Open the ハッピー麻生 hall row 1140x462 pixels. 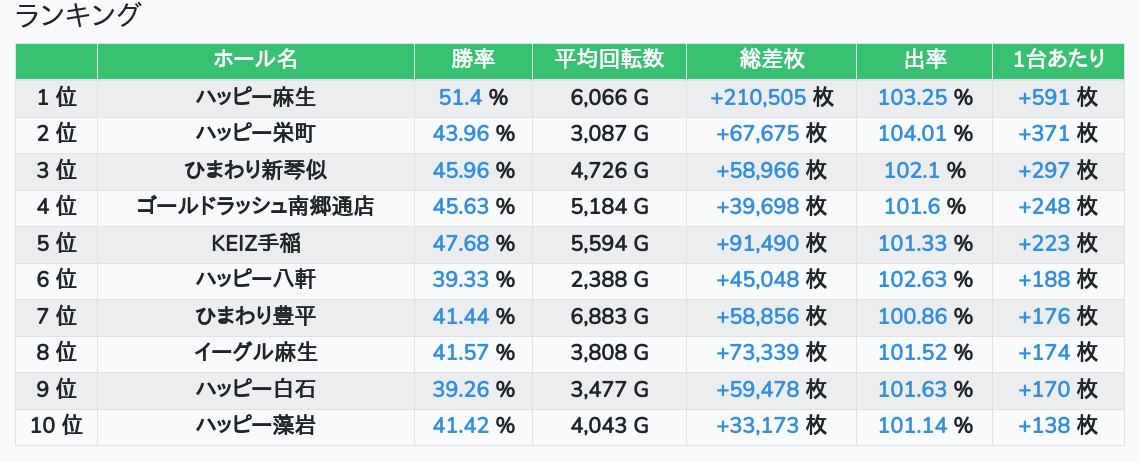coord(255,97)
